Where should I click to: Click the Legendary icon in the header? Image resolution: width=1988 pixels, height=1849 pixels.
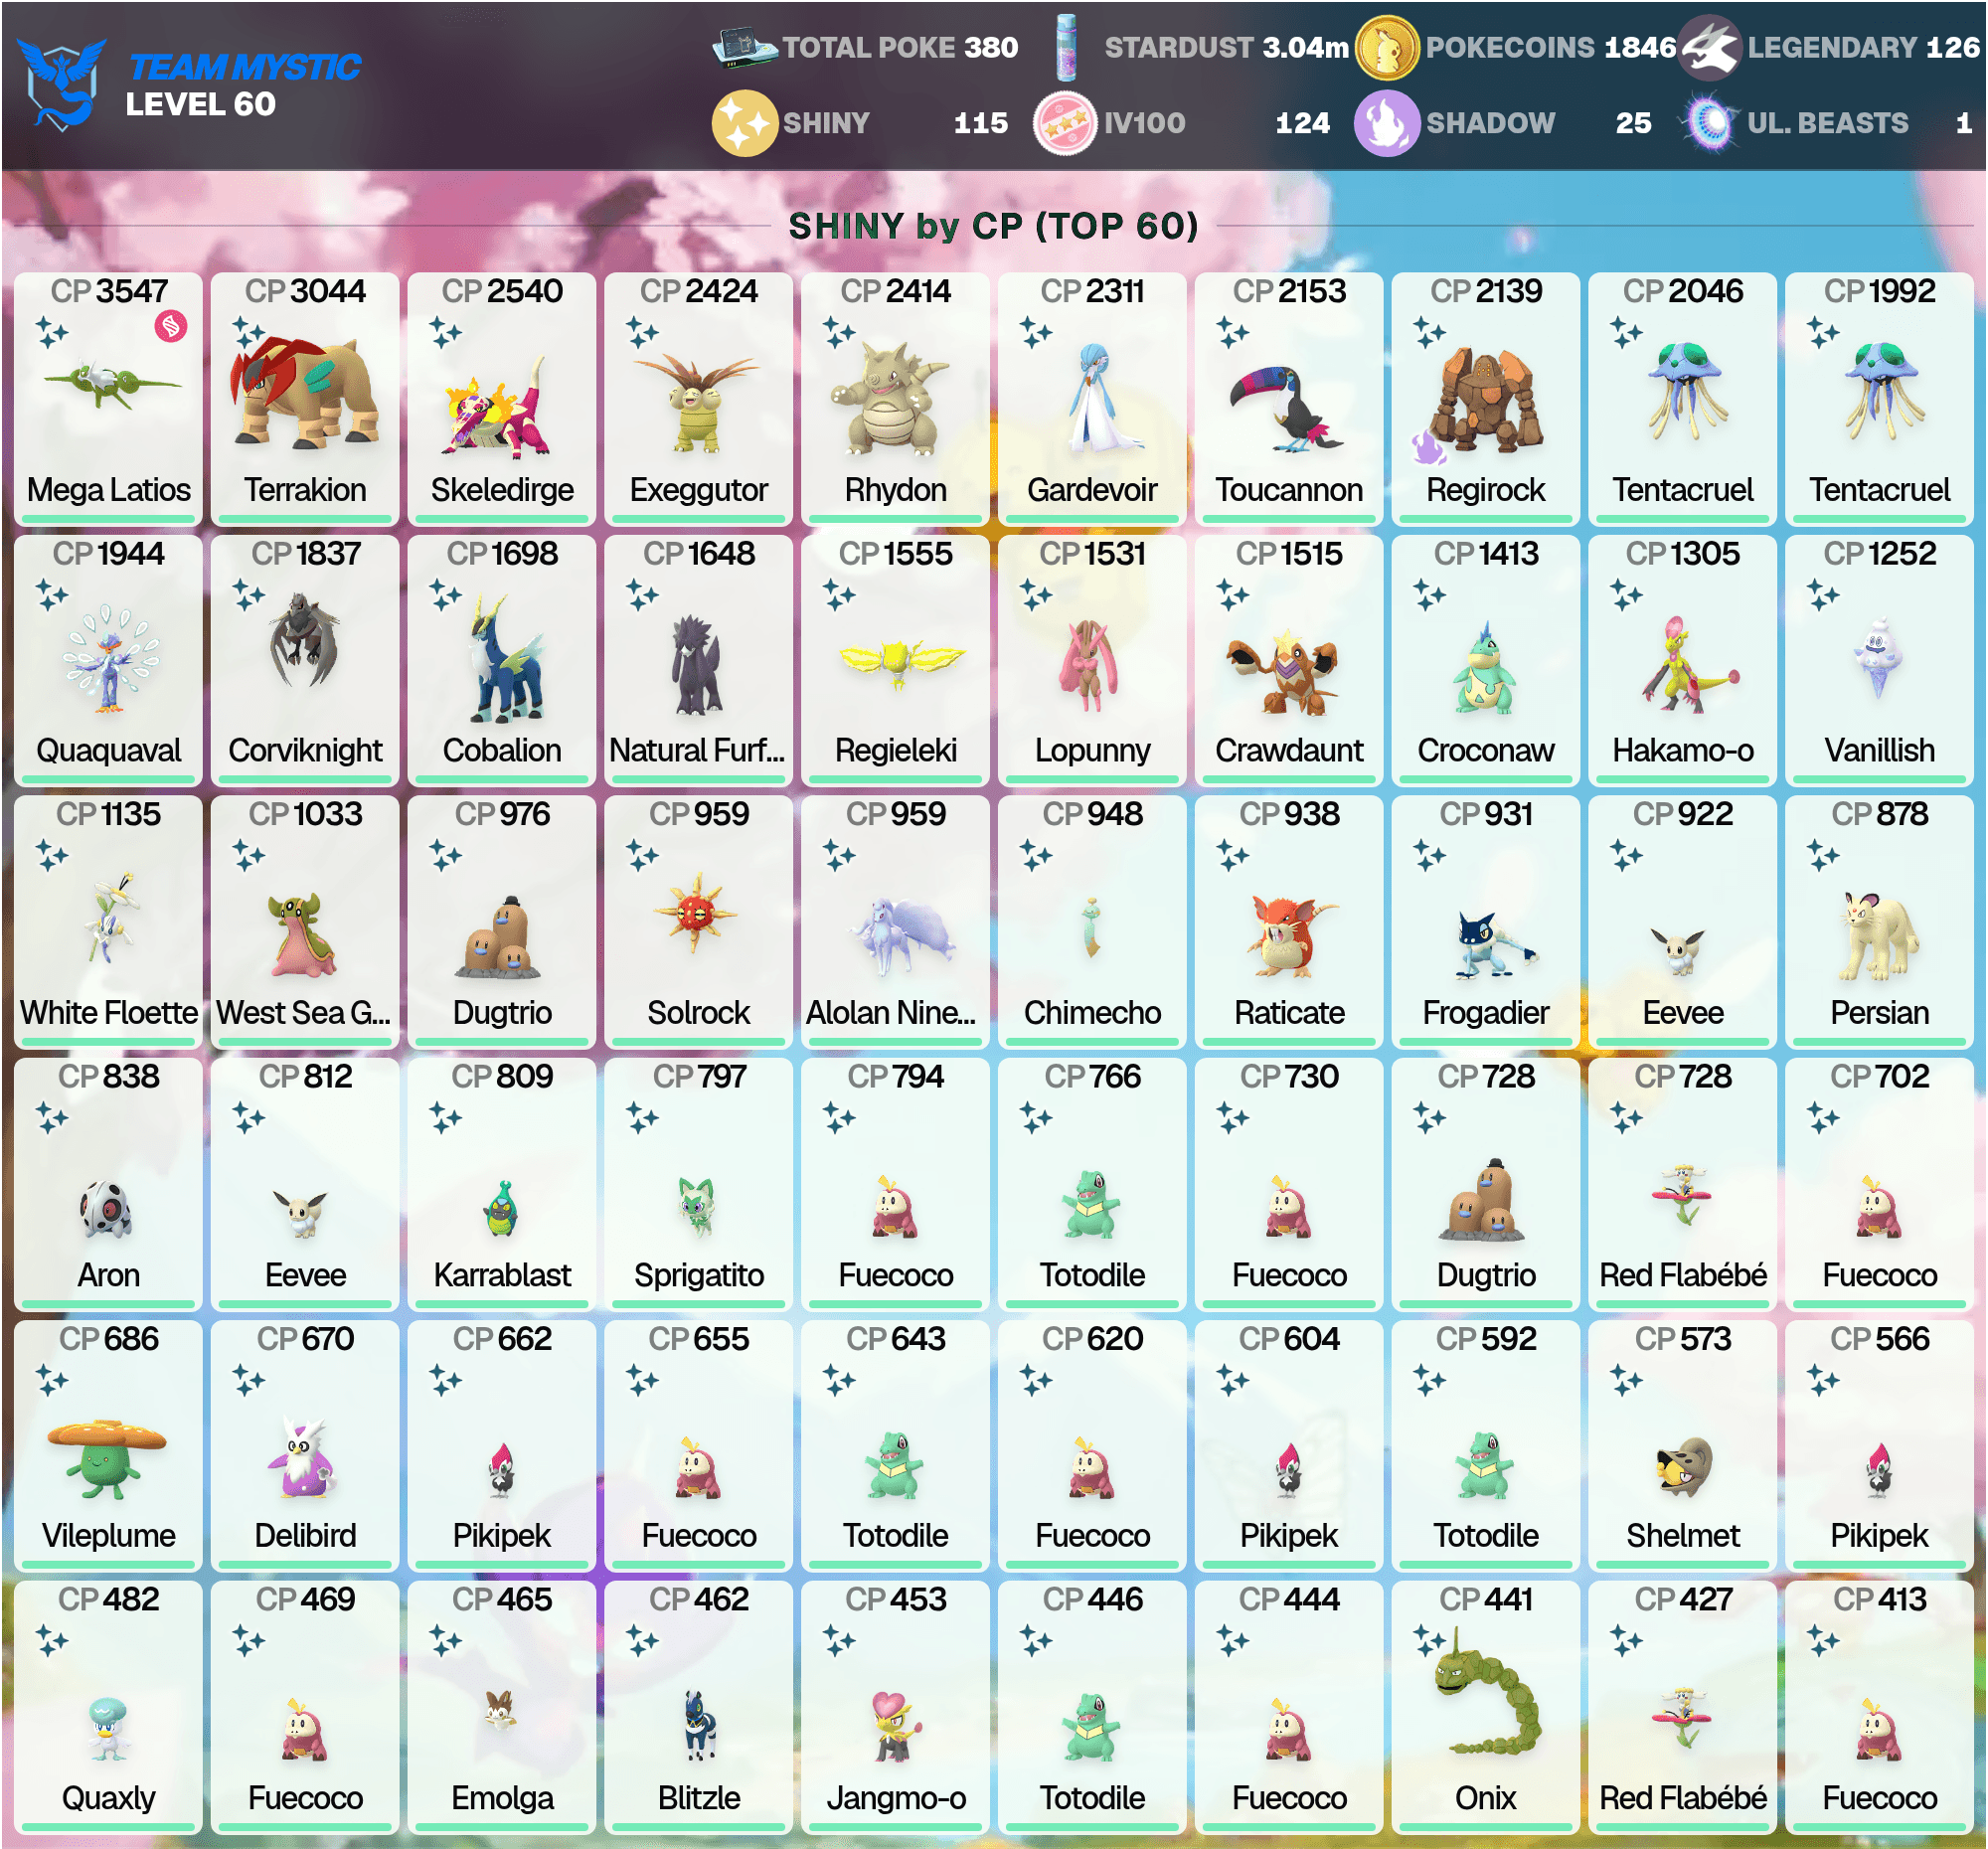(1710, 48)
